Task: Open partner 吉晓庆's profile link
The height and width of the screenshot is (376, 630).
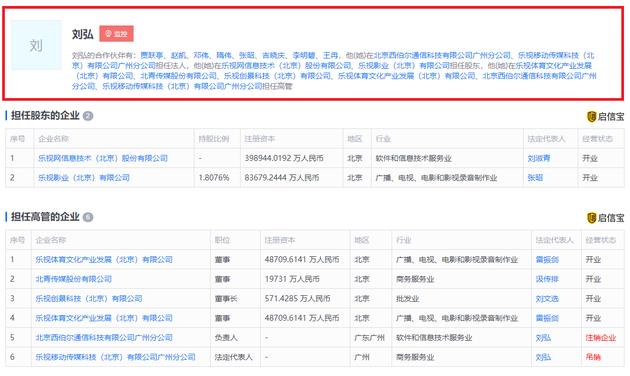Action: point(273,55)
